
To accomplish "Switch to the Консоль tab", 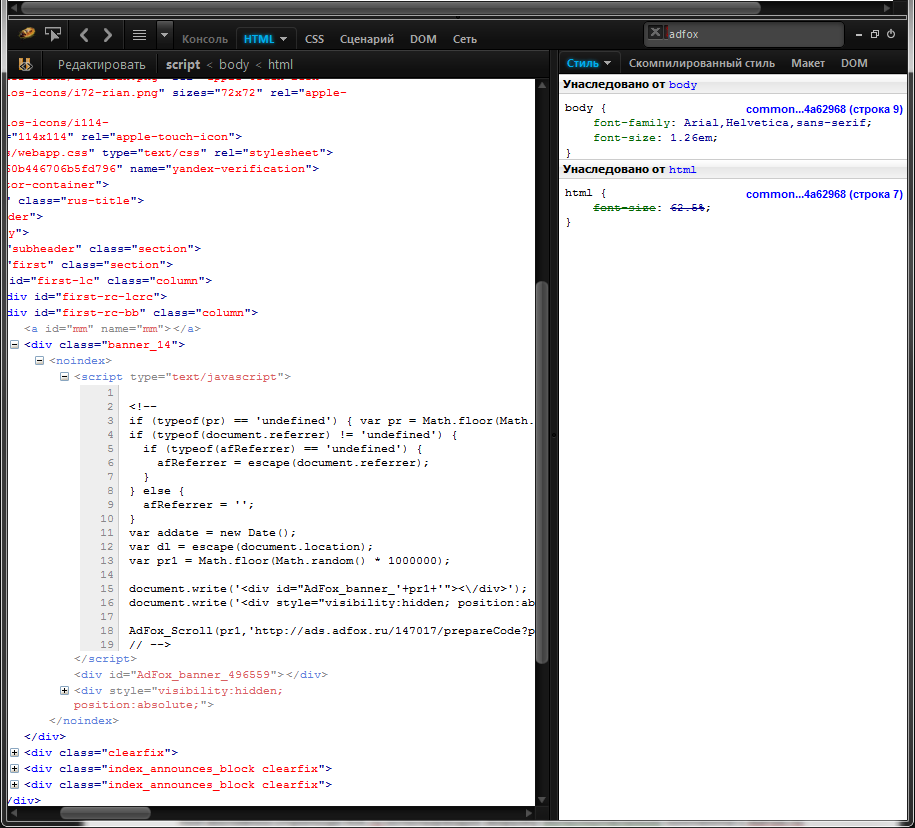I will click(204, 39).
